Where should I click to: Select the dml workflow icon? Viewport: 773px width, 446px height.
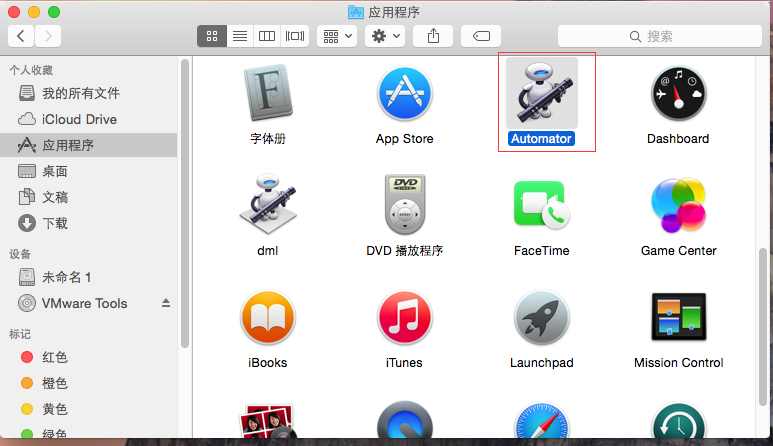(268, 204)
